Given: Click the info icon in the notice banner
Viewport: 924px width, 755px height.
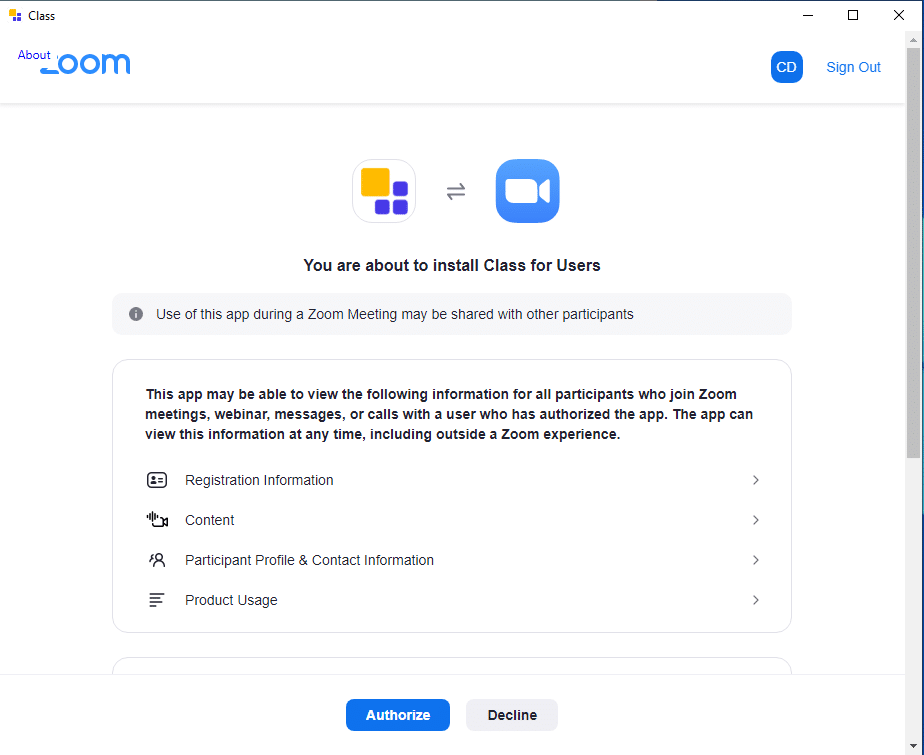Looking at the screenshot, I should [x=136, y=314].
